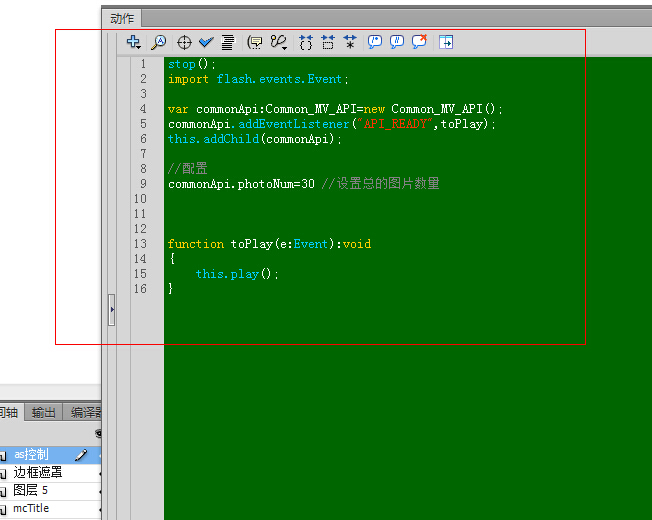This screenshot has width=652, height=520.
Task: Auto format the ActionScript code
Action: pyautogui.click(x=227, y=42)
